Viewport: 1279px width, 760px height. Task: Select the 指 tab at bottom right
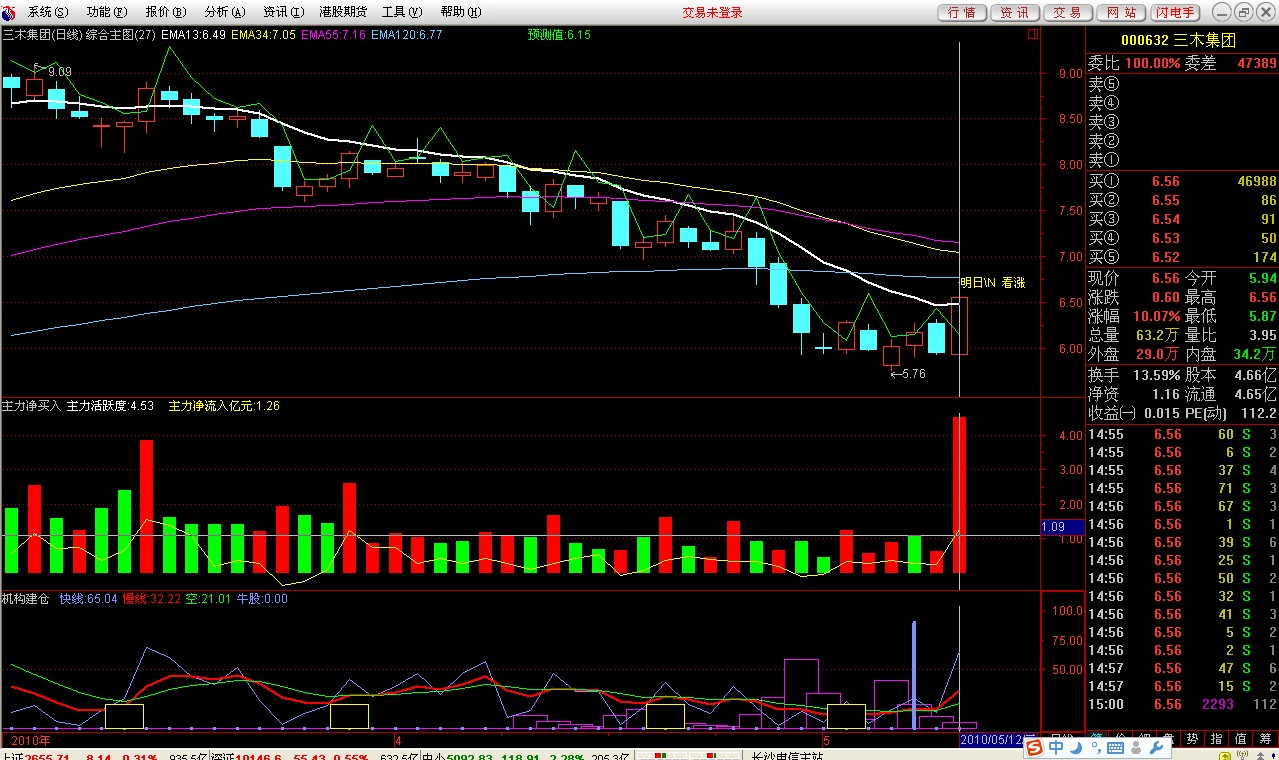coord(1216,739)
